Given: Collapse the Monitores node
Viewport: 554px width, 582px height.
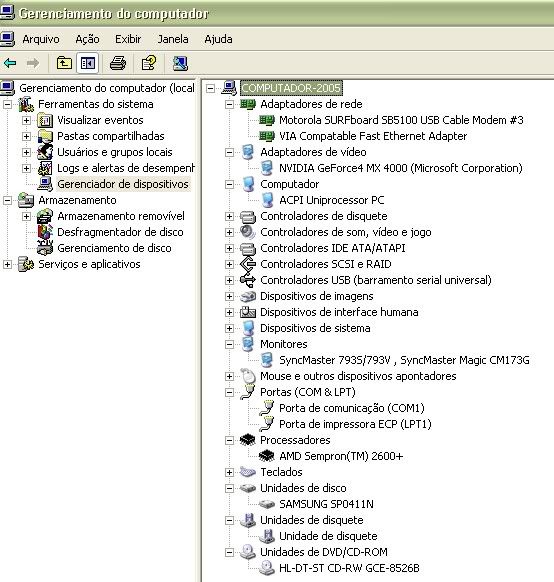Looking at the screenshot, I should [x=229, y=344].
